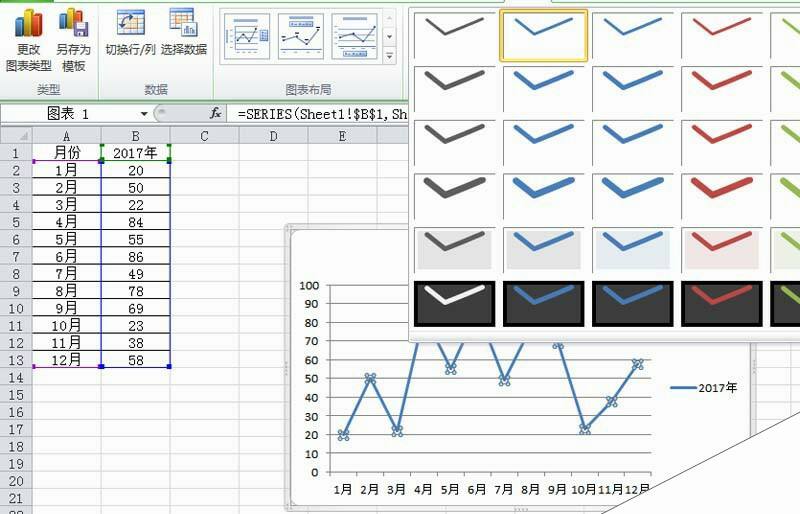Click Switch Row/Column (切换行/列)
This screenshot has height=514, width=800.
pos(130,32)
